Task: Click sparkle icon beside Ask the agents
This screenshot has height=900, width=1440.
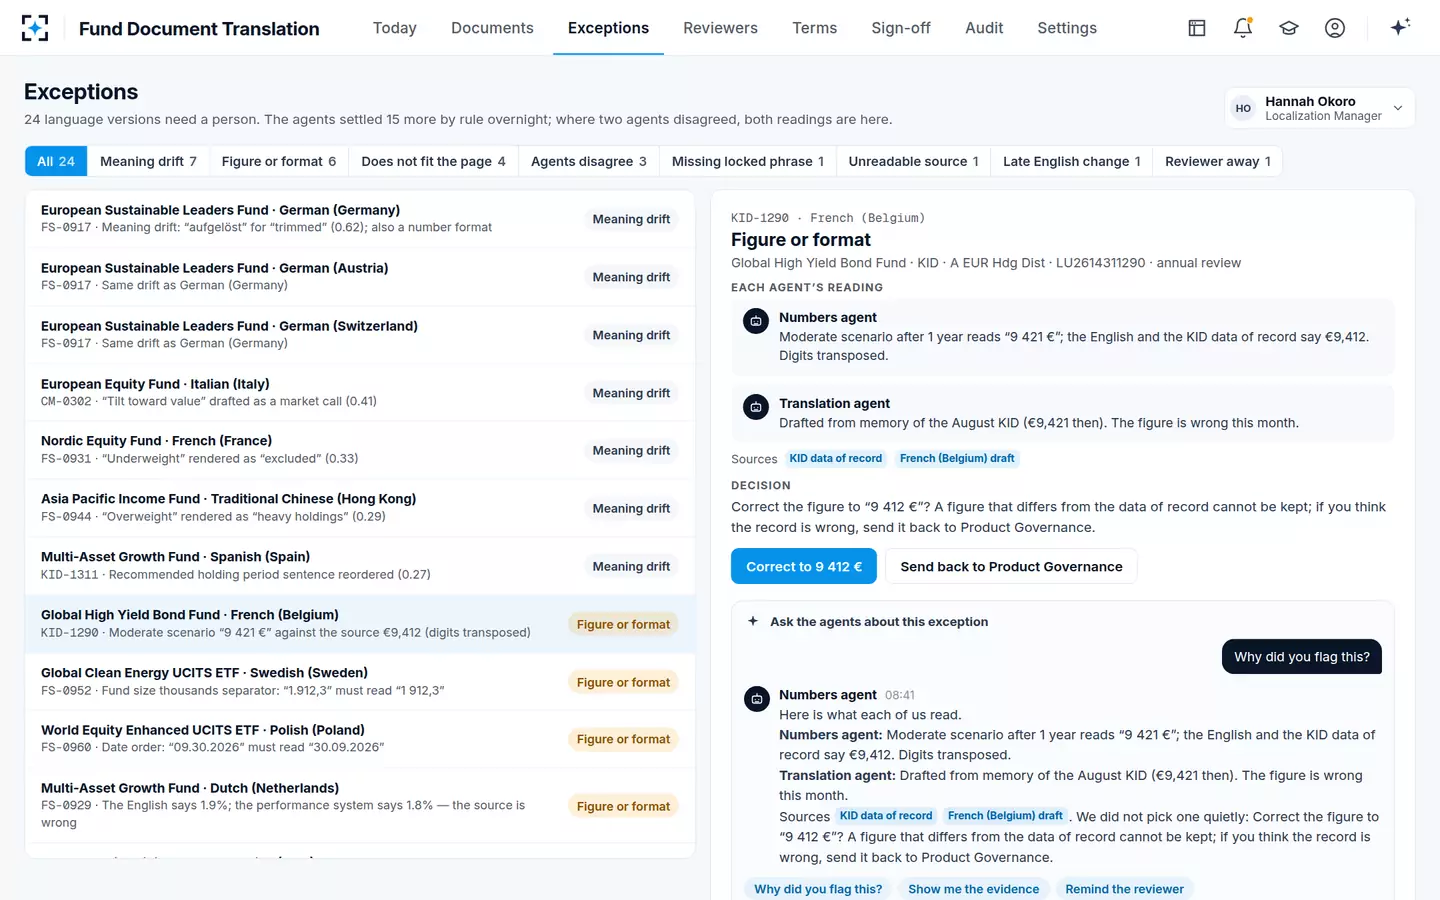Action: (753, 621)
